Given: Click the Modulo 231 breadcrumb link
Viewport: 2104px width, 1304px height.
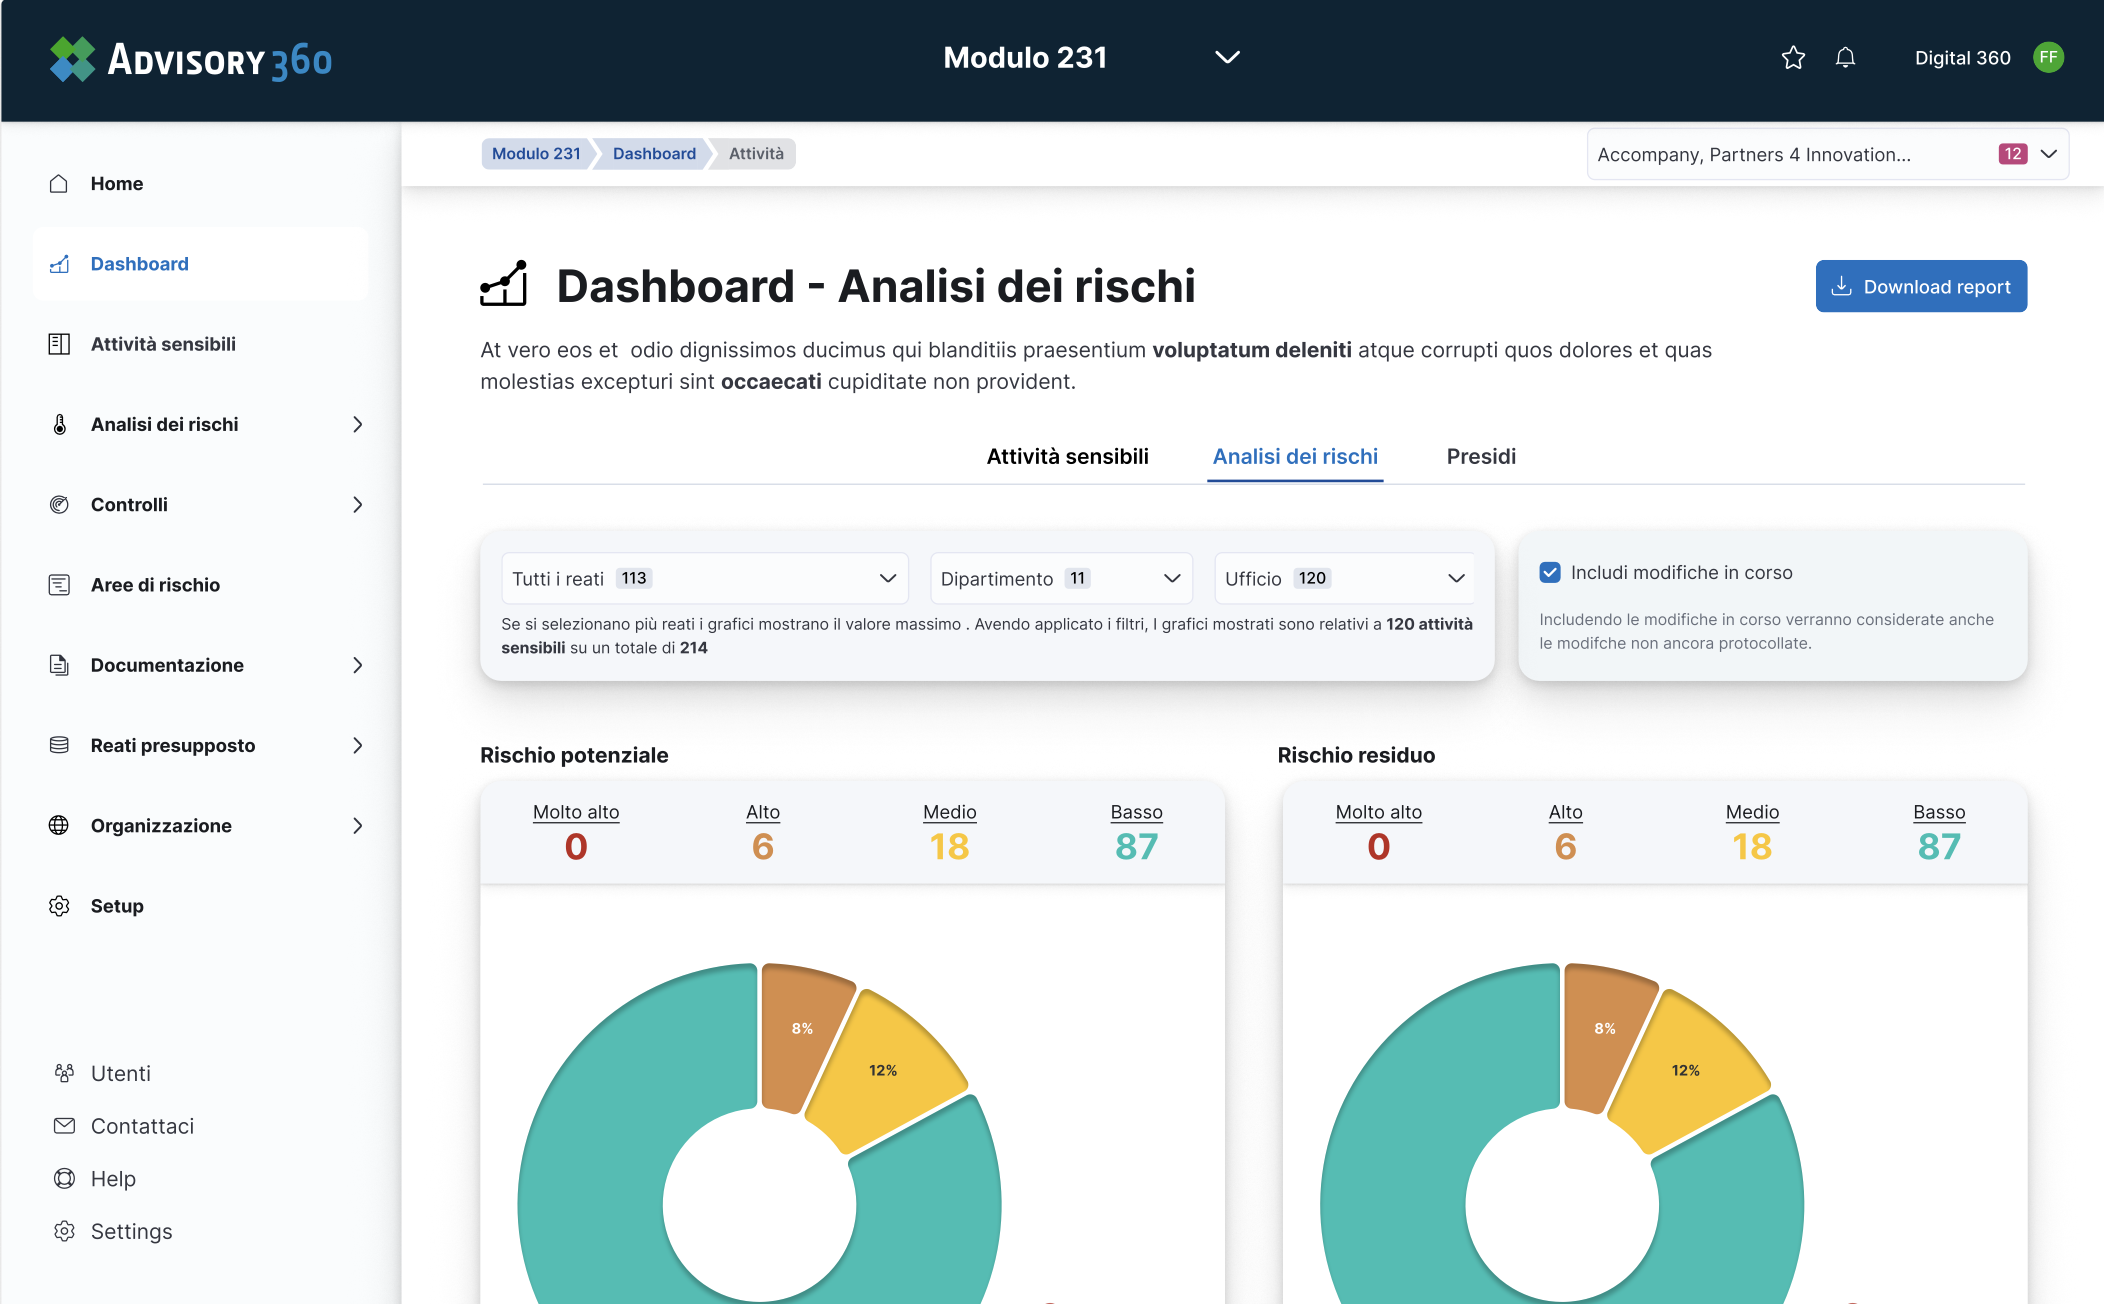Looking at the screenshot, I should tap(536, 154).
